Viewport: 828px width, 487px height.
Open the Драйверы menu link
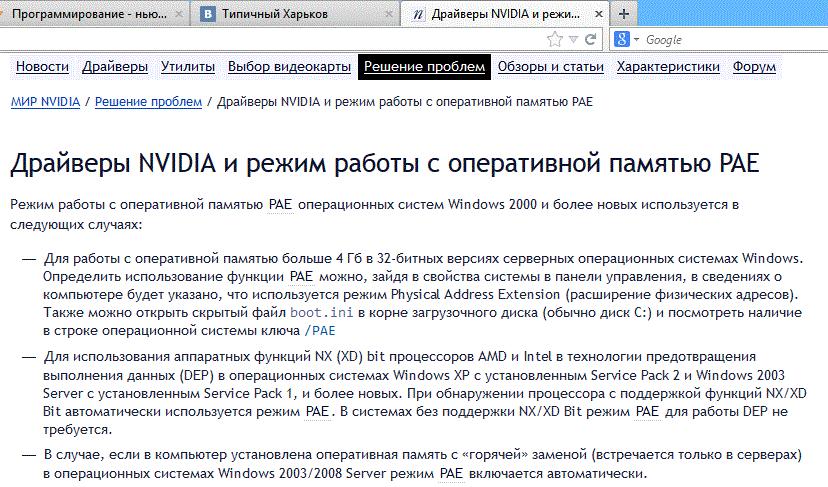pyautogui.click(x=115, y=67)
